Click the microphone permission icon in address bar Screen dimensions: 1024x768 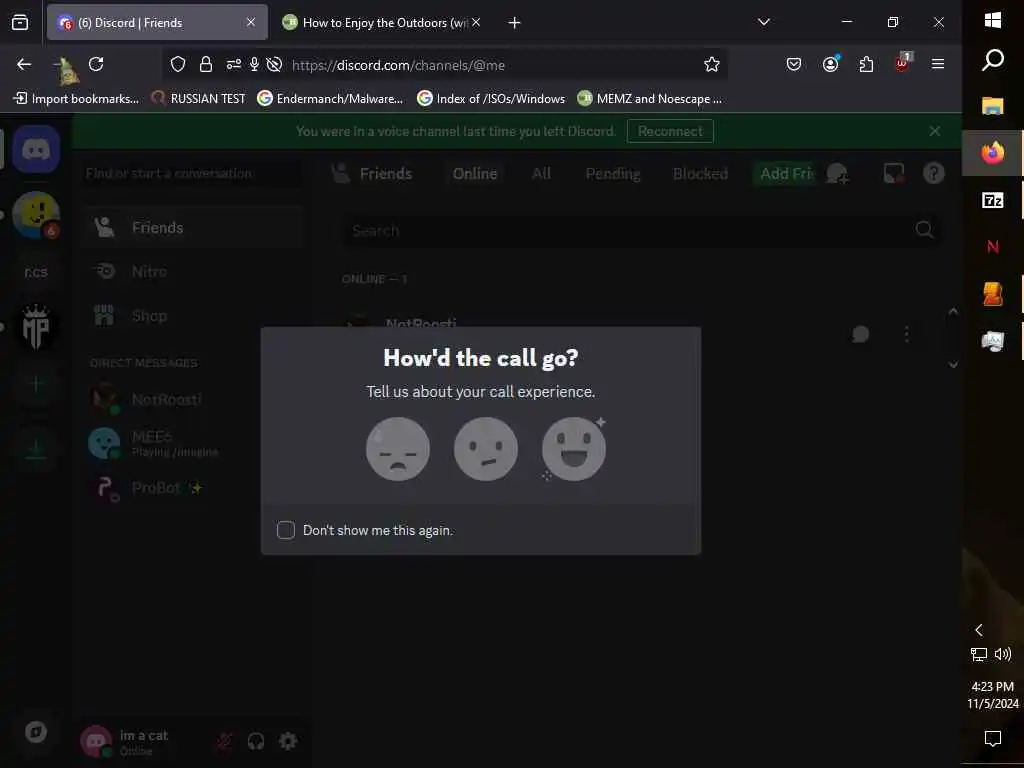(254, 64)
